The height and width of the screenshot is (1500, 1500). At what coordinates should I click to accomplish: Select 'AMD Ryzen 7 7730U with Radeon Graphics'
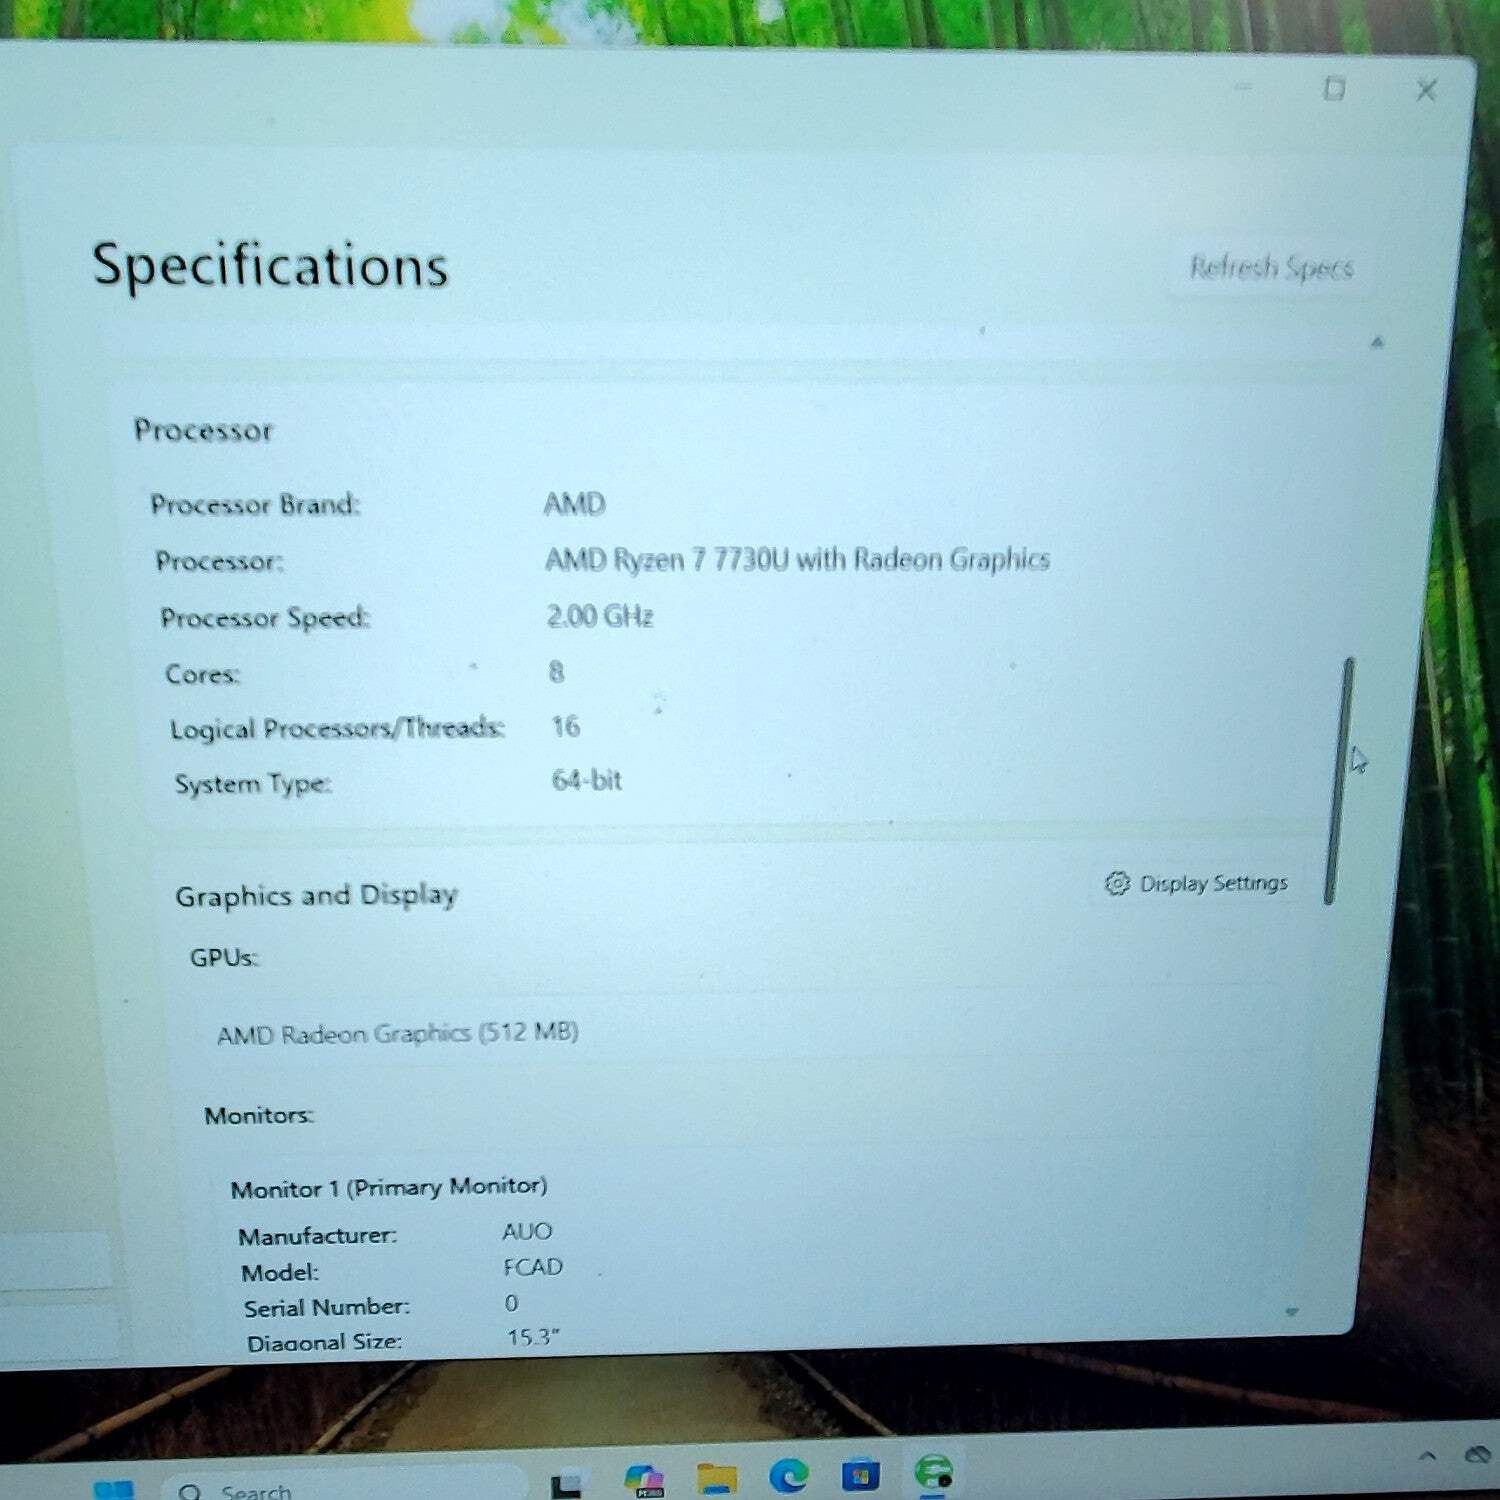click(x=797, y=559)
